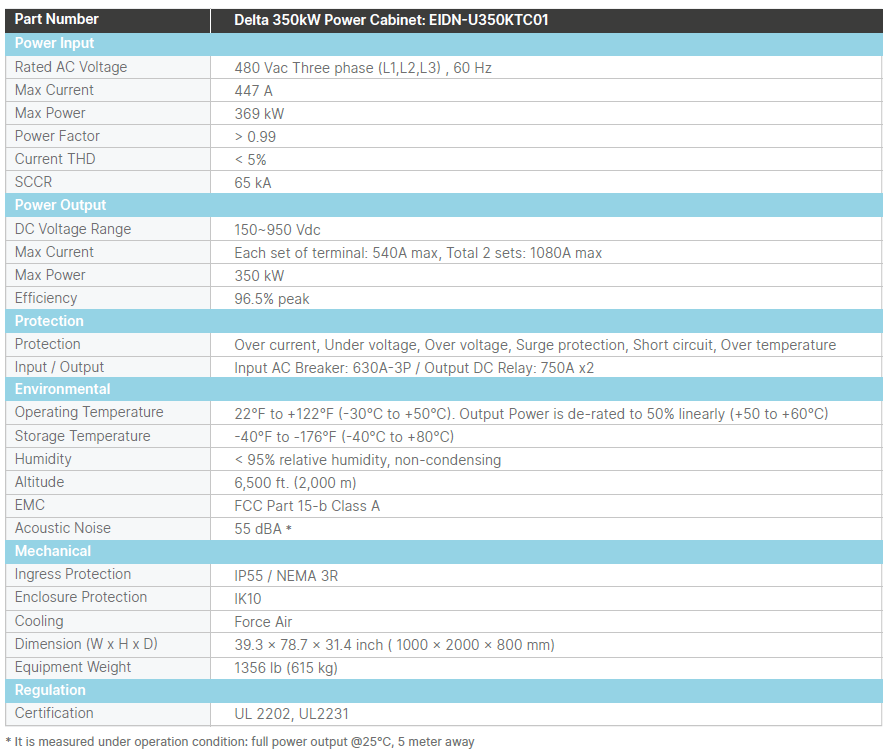887x755 pixels.
Task: Select the "96.5% peak" value
Action: pyautogui.click(x=272, y=299)
